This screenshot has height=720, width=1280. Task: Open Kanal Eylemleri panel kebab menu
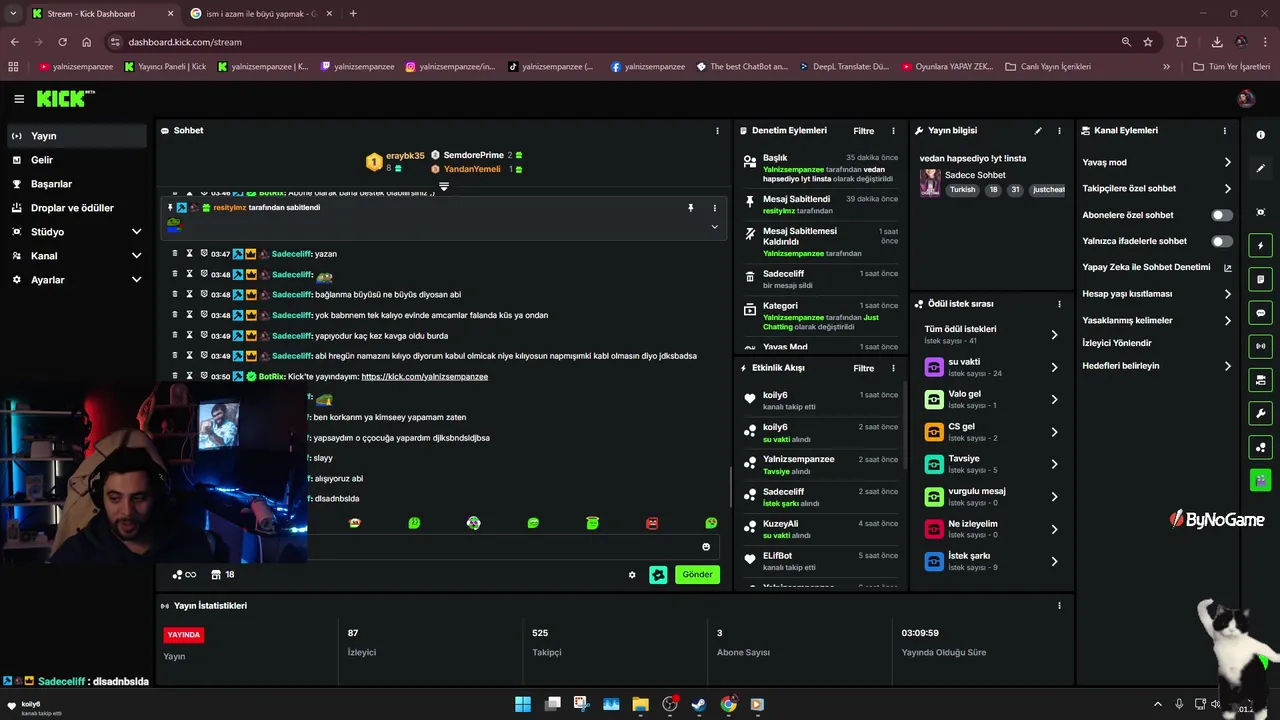pyautogui.click(x=1225, y=131)
